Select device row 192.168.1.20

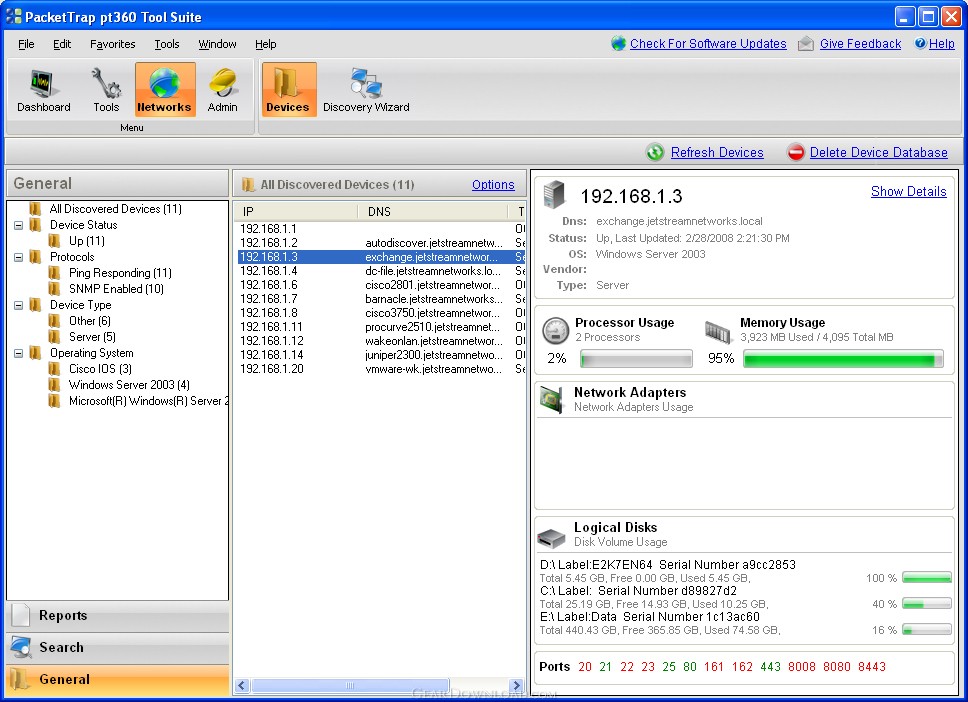382,369
